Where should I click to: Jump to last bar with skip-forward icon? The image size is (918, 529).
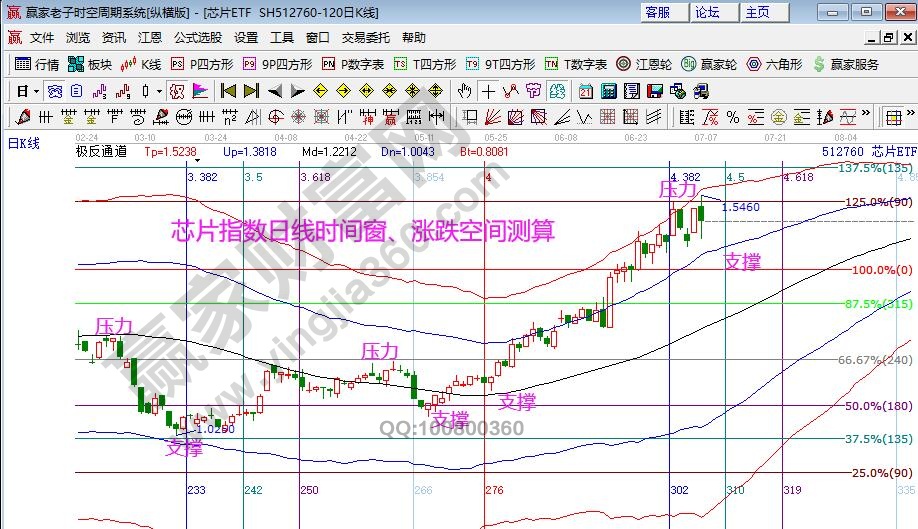point(252,91)
